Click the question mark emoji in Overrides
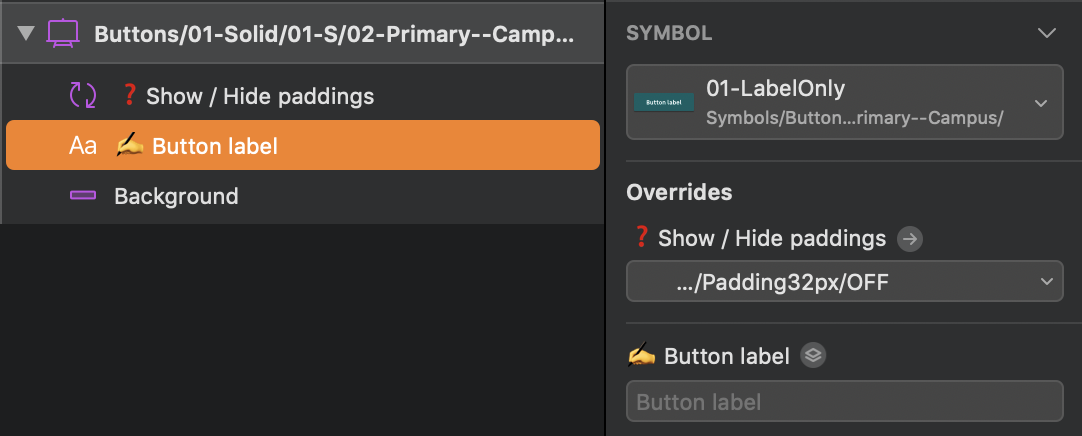1082x436 pixels. pyautogui.click(x=641, y=238)
